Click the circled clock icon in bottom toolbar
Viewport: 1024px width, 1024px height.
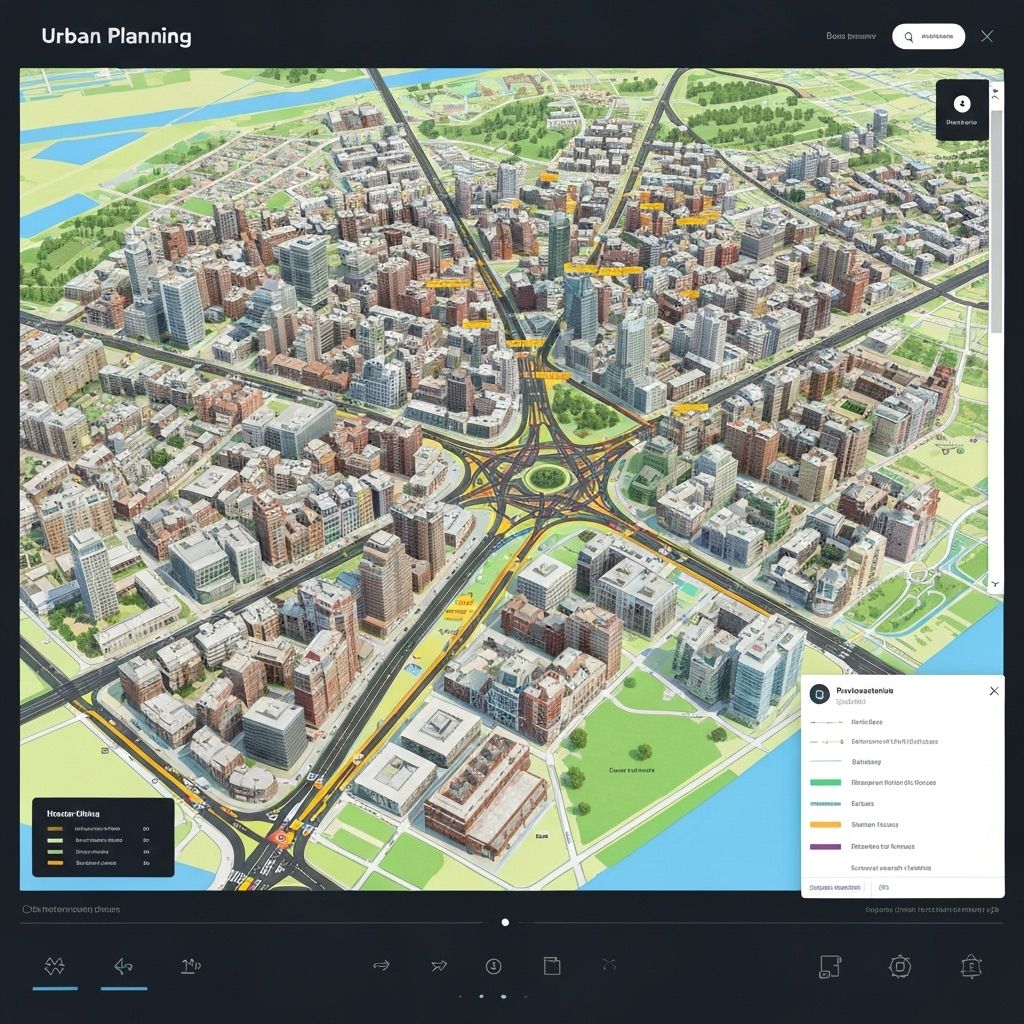click(x=493, y=965)
